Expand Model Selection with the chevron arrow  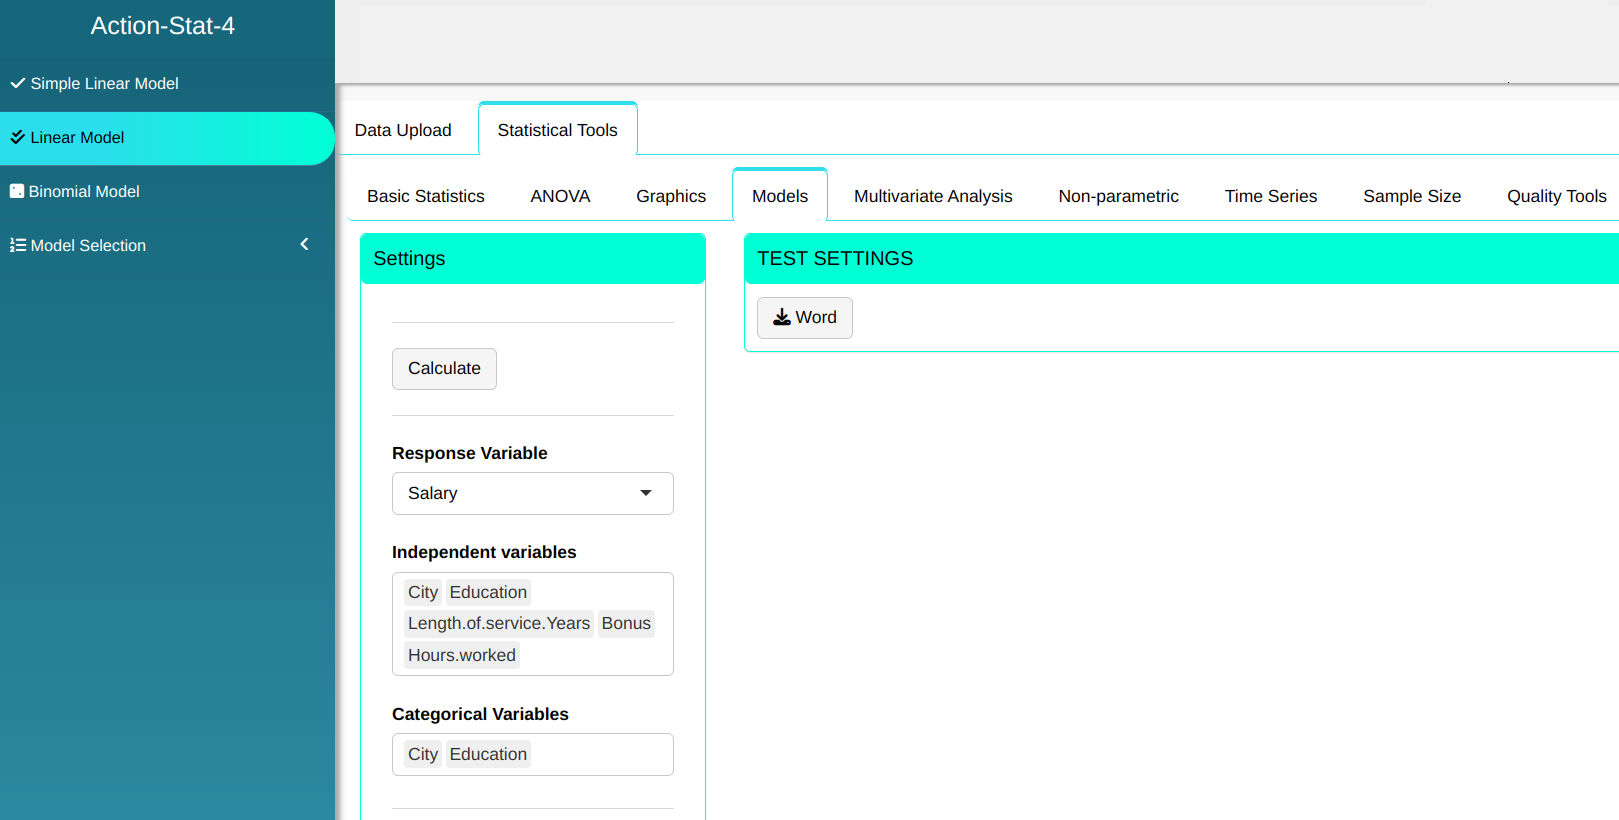click(x=304, y=244)
